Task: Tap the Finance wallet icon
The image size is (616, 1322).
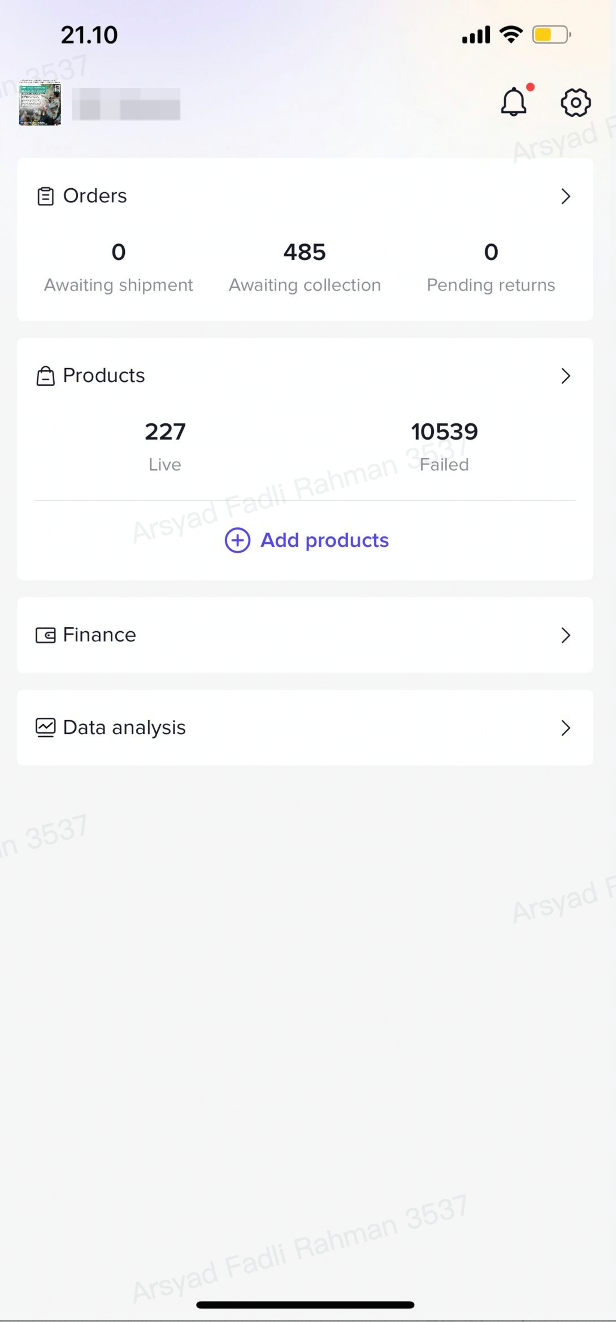Action: click(45, 635)
